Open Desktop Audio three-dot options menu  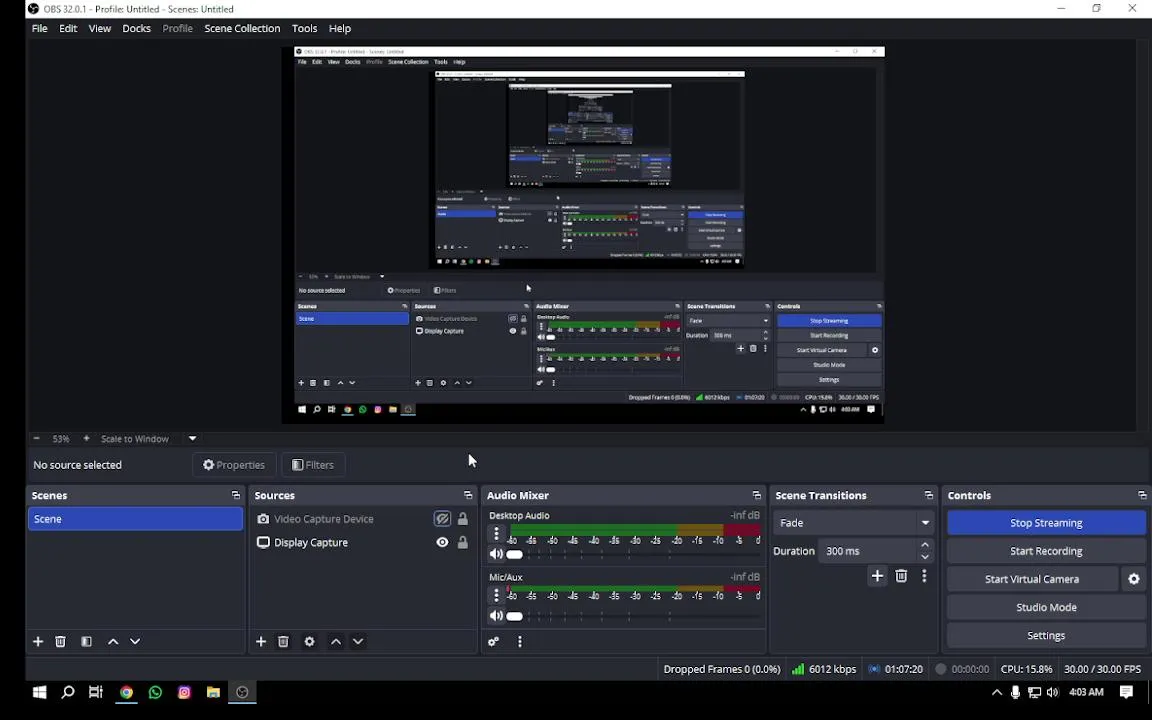point(496,533)
